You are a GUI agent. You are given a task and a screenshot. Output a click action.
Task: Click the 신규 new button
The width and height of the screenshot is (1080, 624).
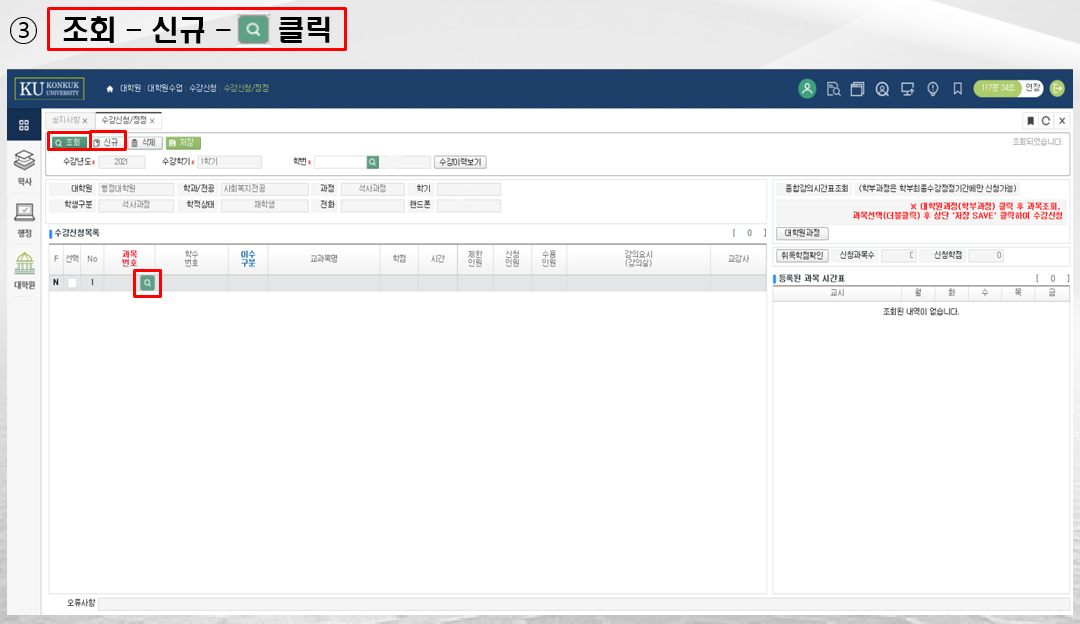click(107, 143)
